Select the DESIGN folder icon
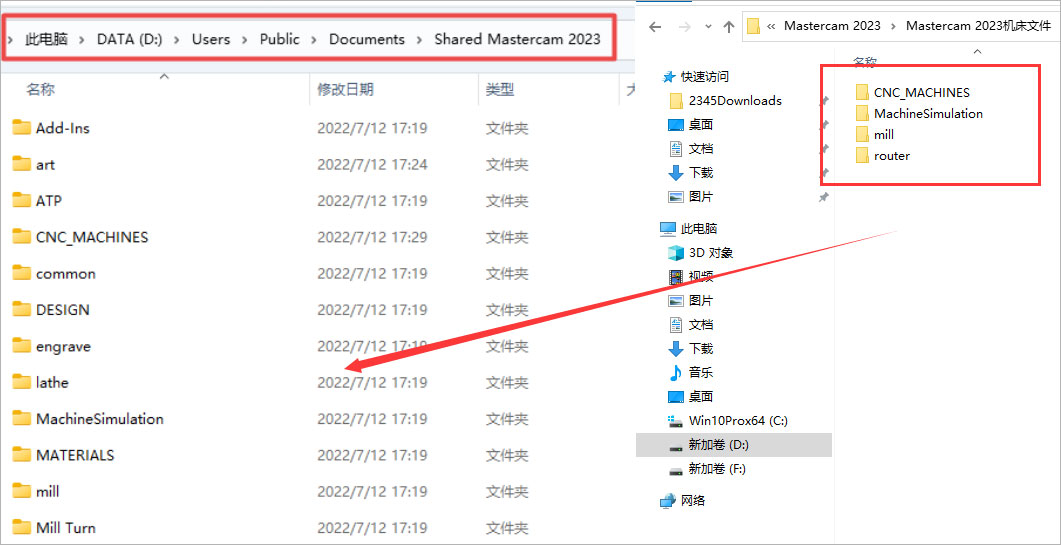Image resolution: width=1061 pixels, height=545 pixels. click(22, 309)
